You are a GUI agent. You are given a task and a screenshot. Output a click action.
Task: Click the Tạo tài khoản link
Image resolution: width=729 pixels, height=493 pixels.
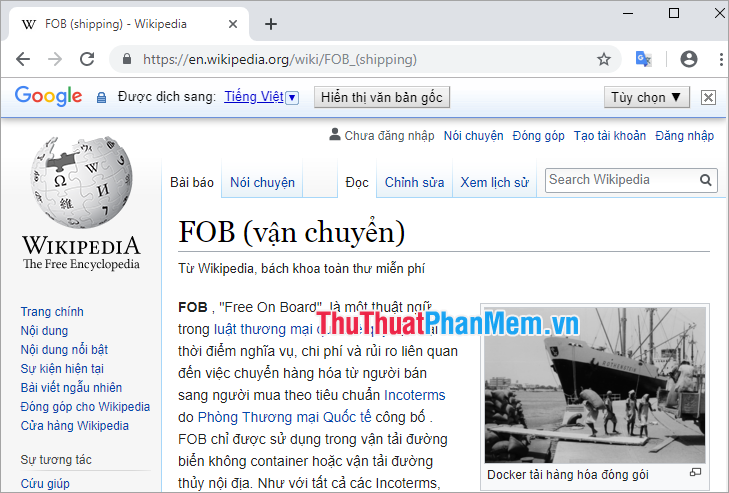(610, 136)
